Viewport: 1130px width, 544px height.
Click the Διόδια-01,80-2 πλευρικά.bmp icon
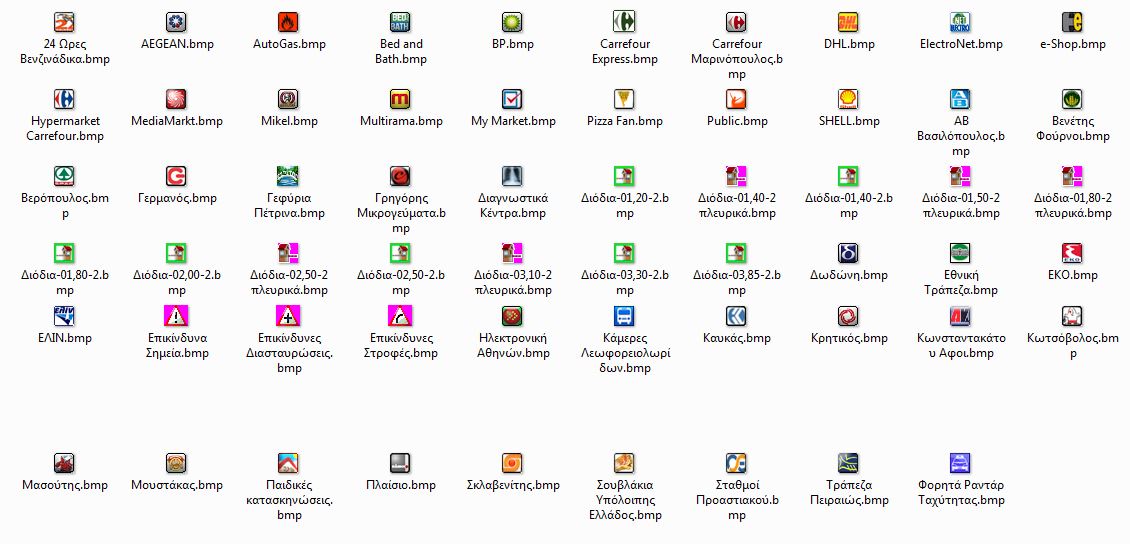1072,177
